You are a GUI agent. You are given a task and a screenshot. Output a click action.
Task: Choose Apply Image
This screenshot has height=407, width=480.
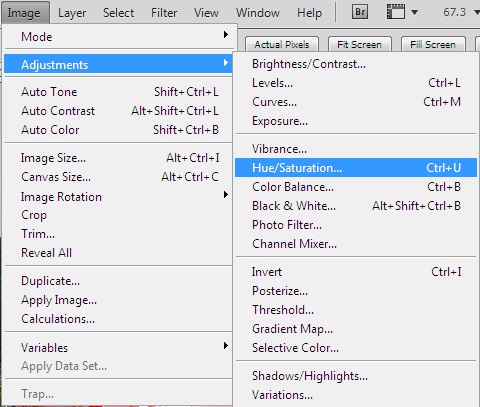(118, 300)
